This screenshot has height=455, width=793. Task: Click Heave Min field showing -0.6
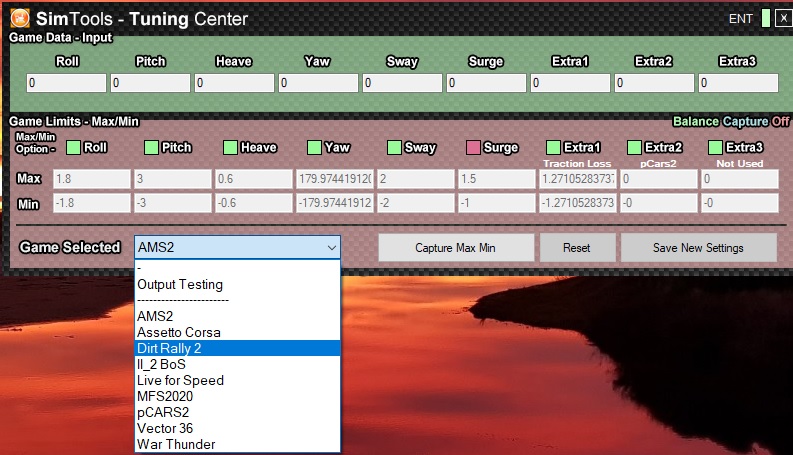pos(253,203)
